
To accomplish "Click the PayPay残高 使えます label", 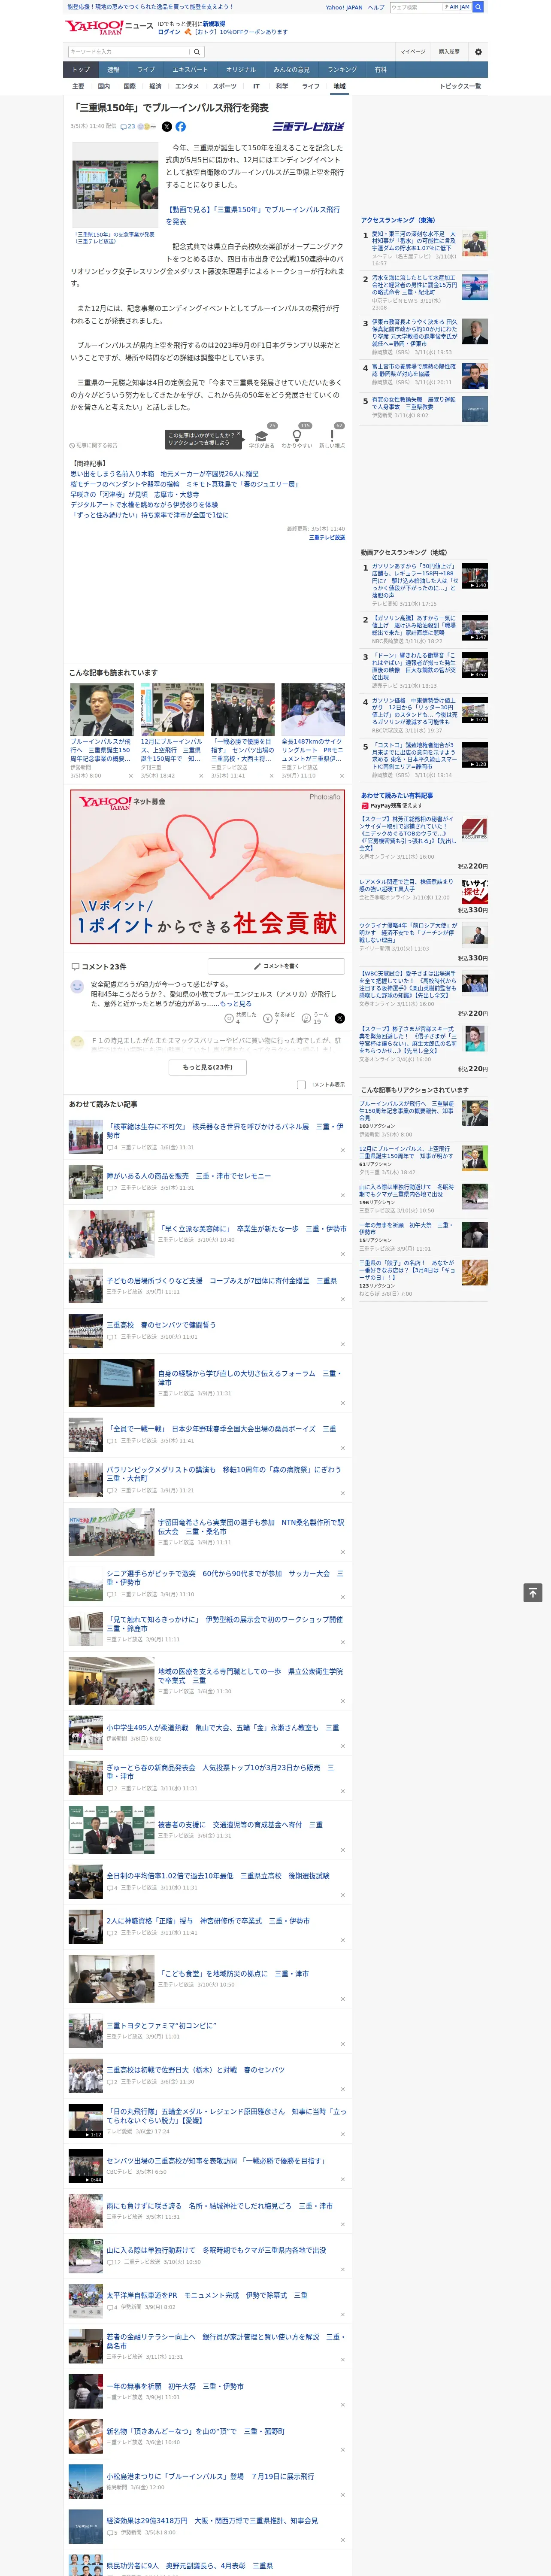I will [392, 805].
